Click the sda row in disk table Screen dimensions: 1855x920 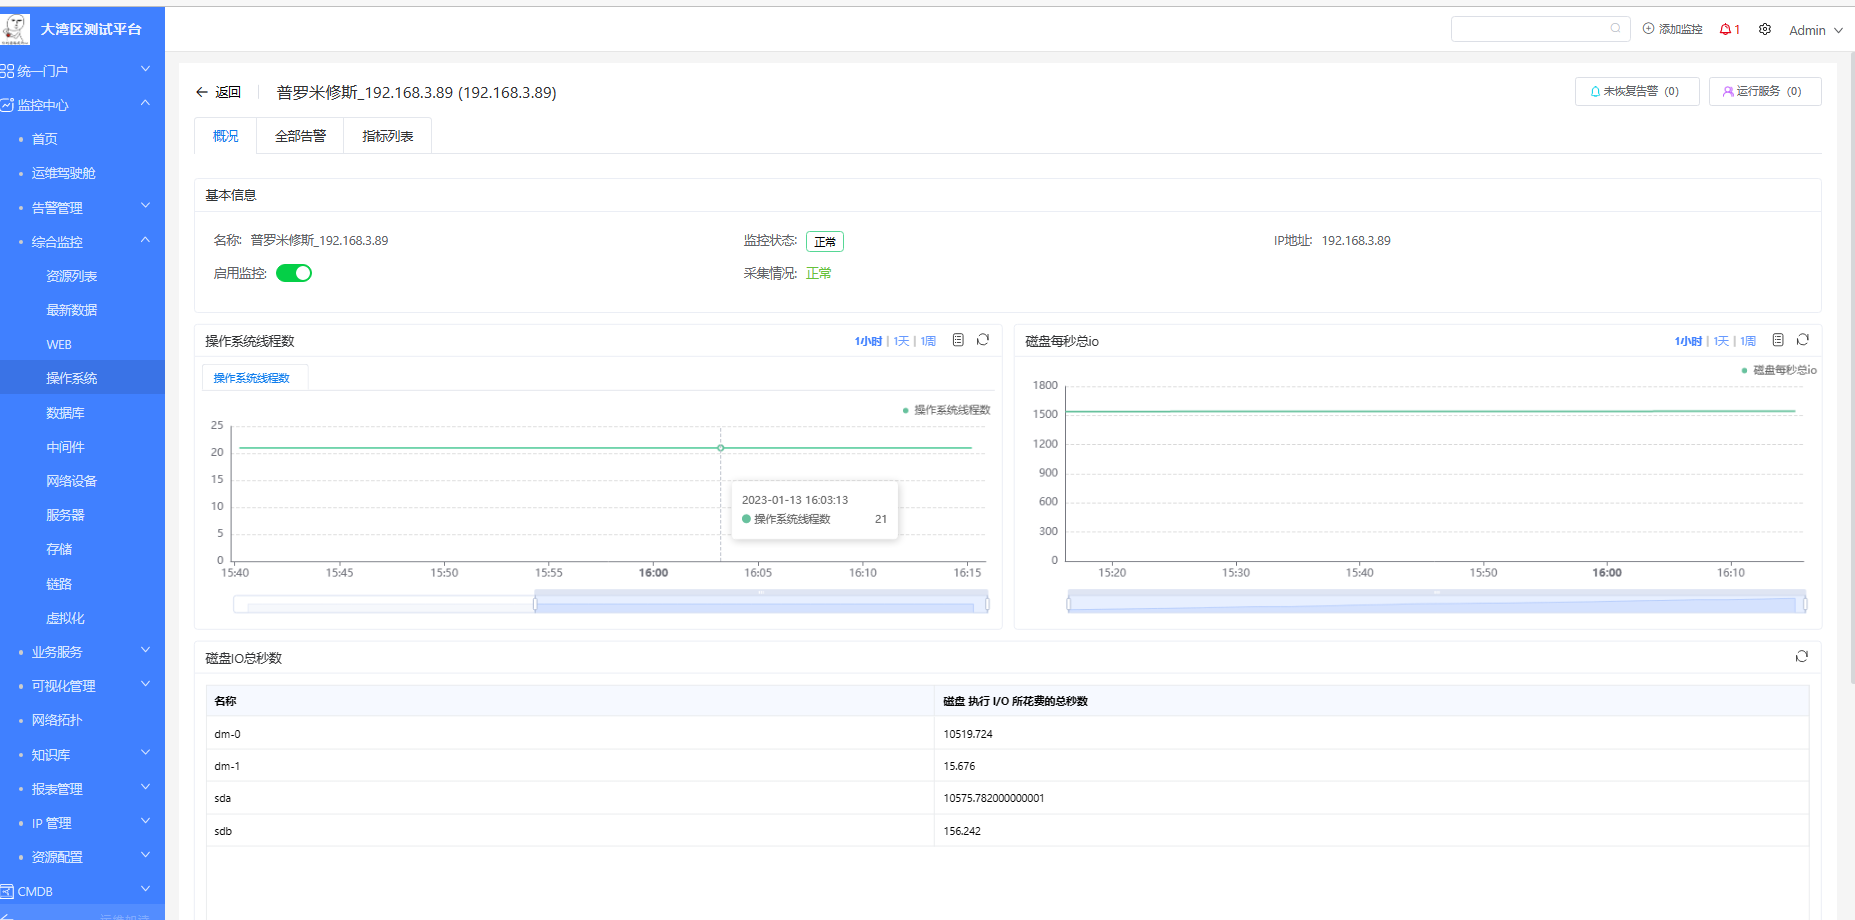point(1007,798)
